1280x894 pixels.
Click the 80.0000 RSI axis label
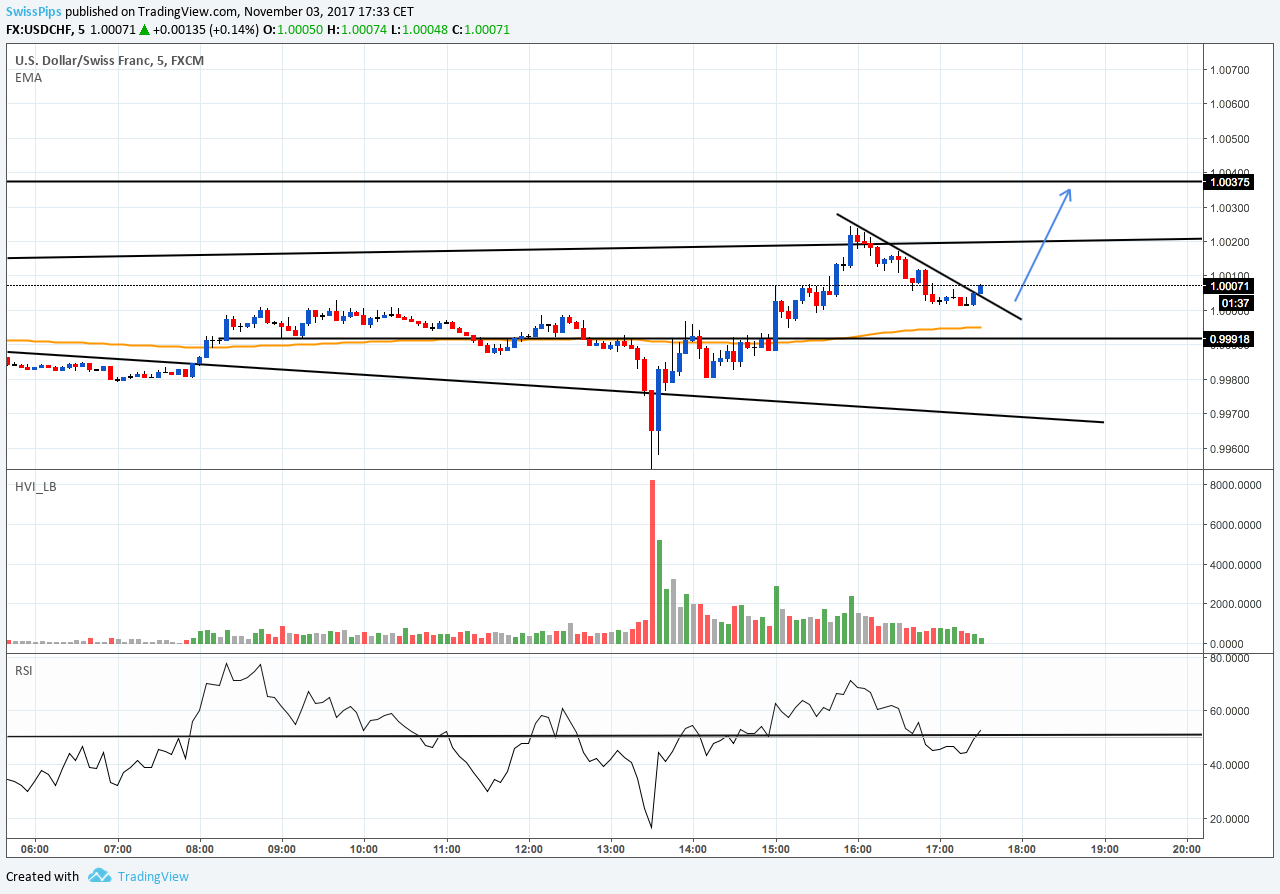click(1231, 658)
